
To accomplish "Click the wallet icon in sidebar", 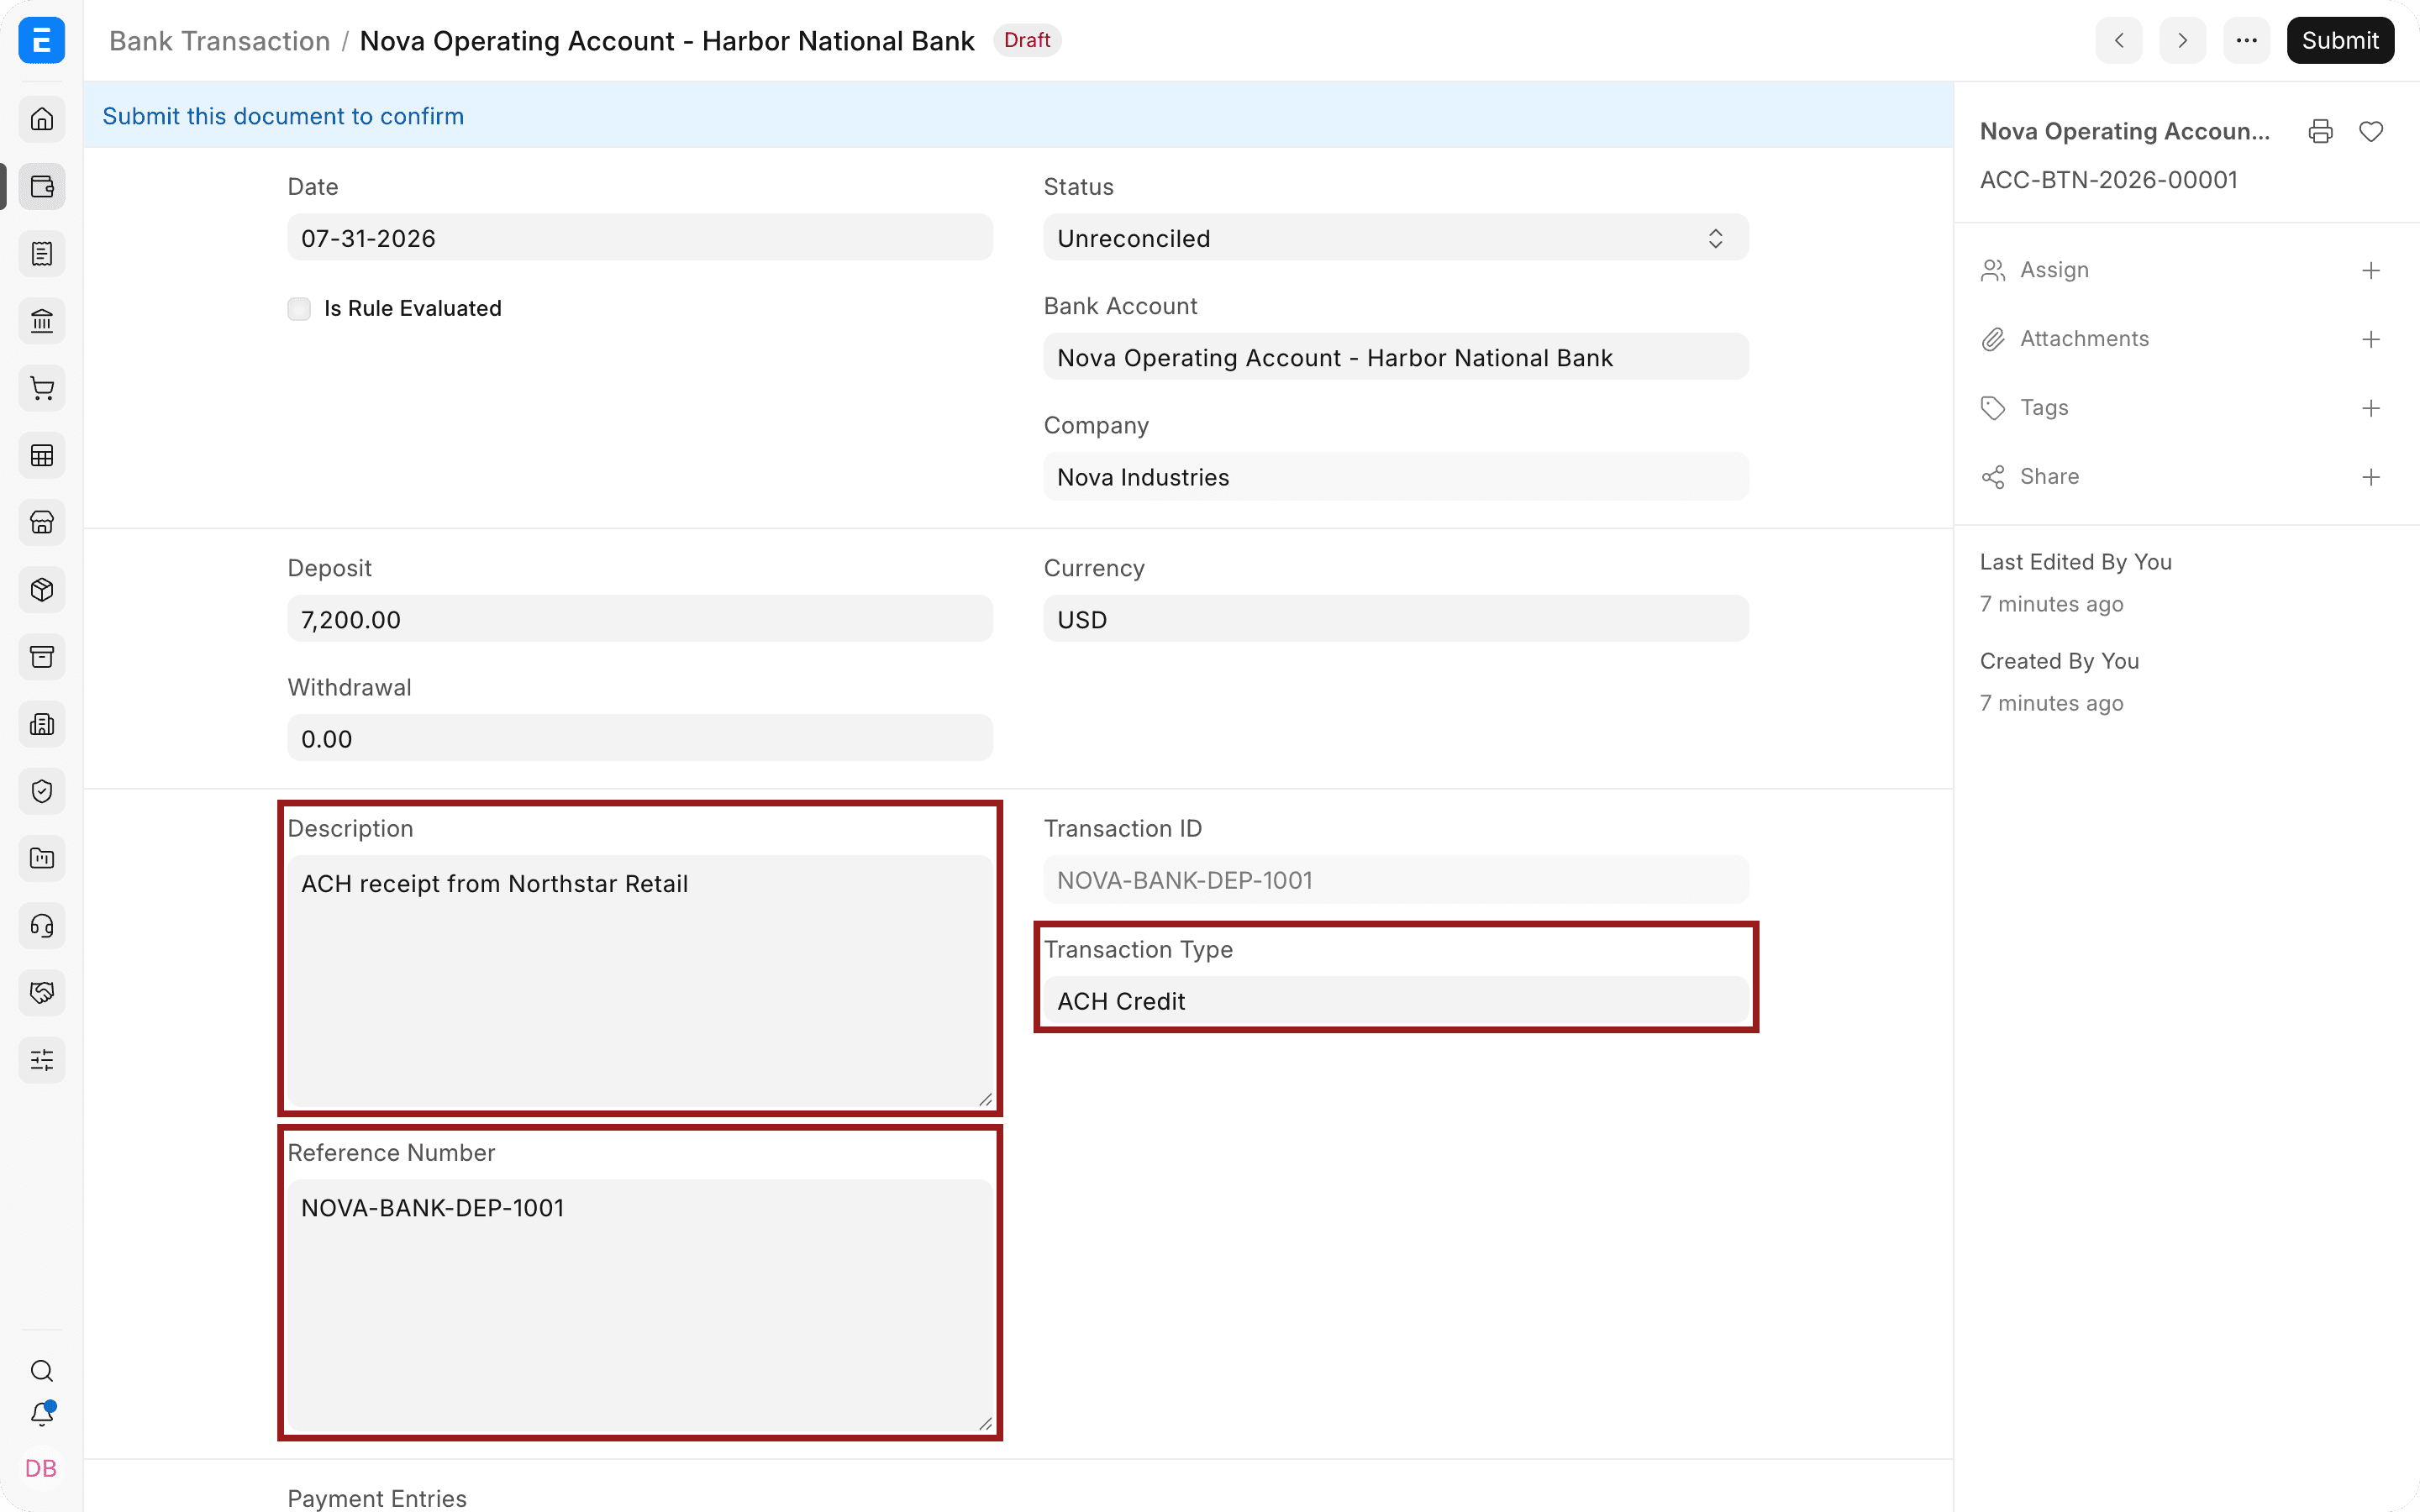I will (x=42, y=186).
